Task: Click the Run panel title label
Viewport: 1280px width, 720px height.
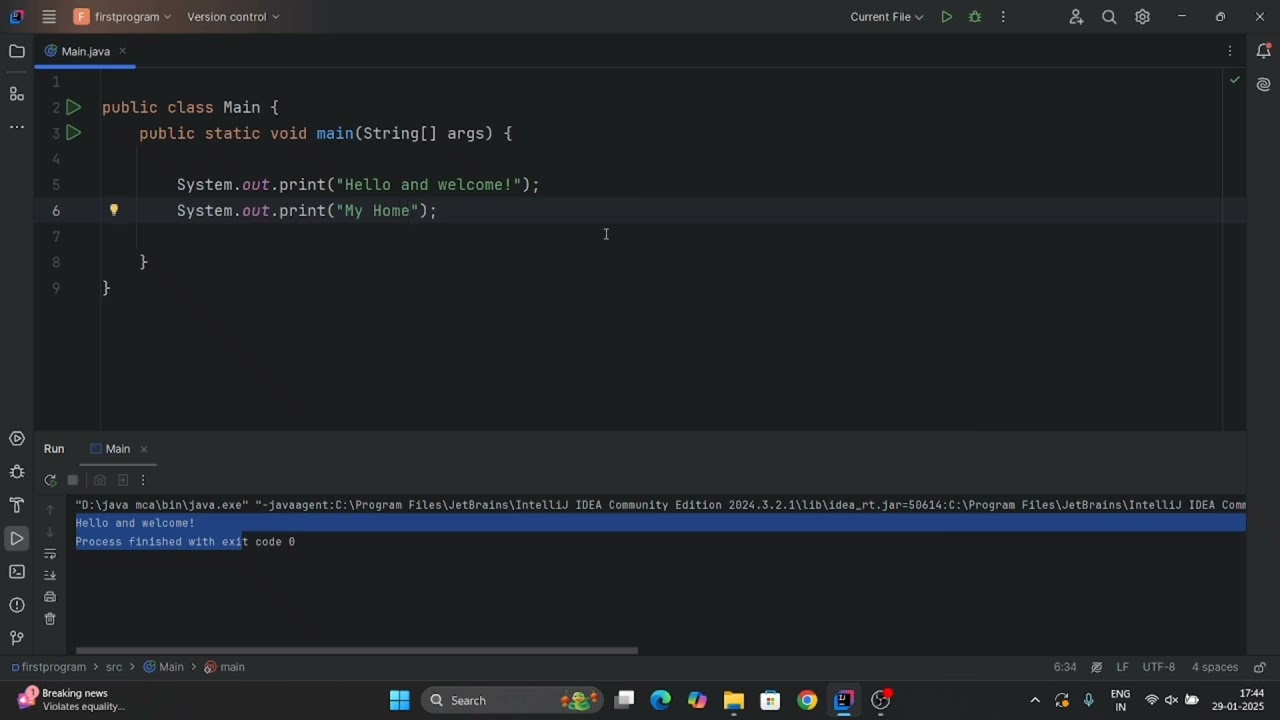Action: click(54, 449)
